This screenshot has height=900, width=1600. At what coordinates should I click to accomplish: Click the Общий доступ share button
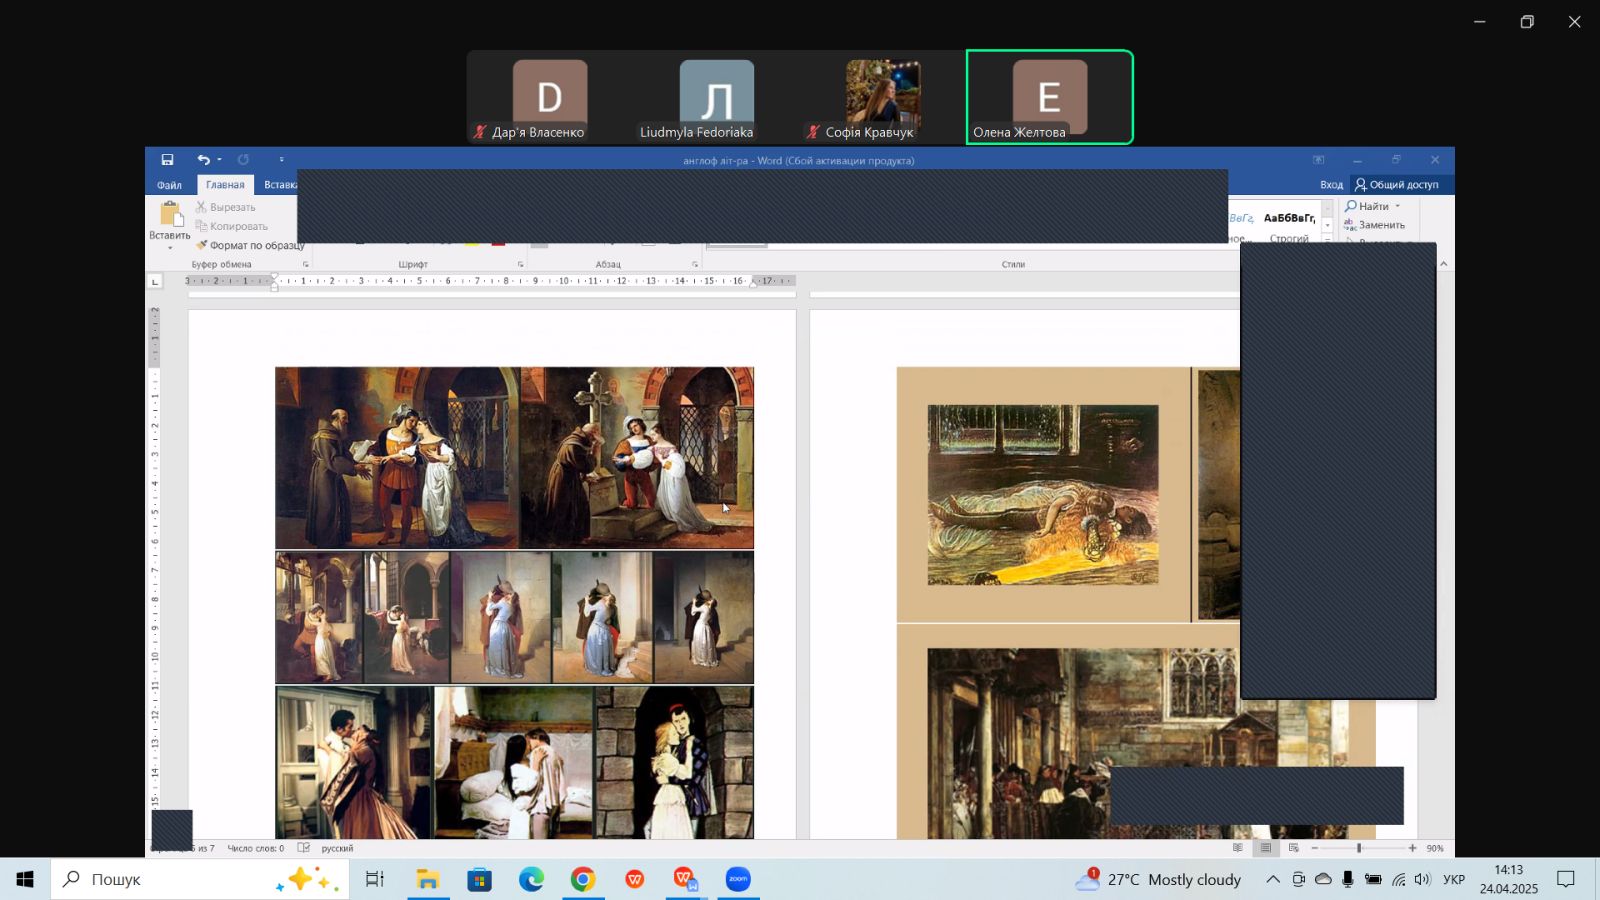(1396, 185)
